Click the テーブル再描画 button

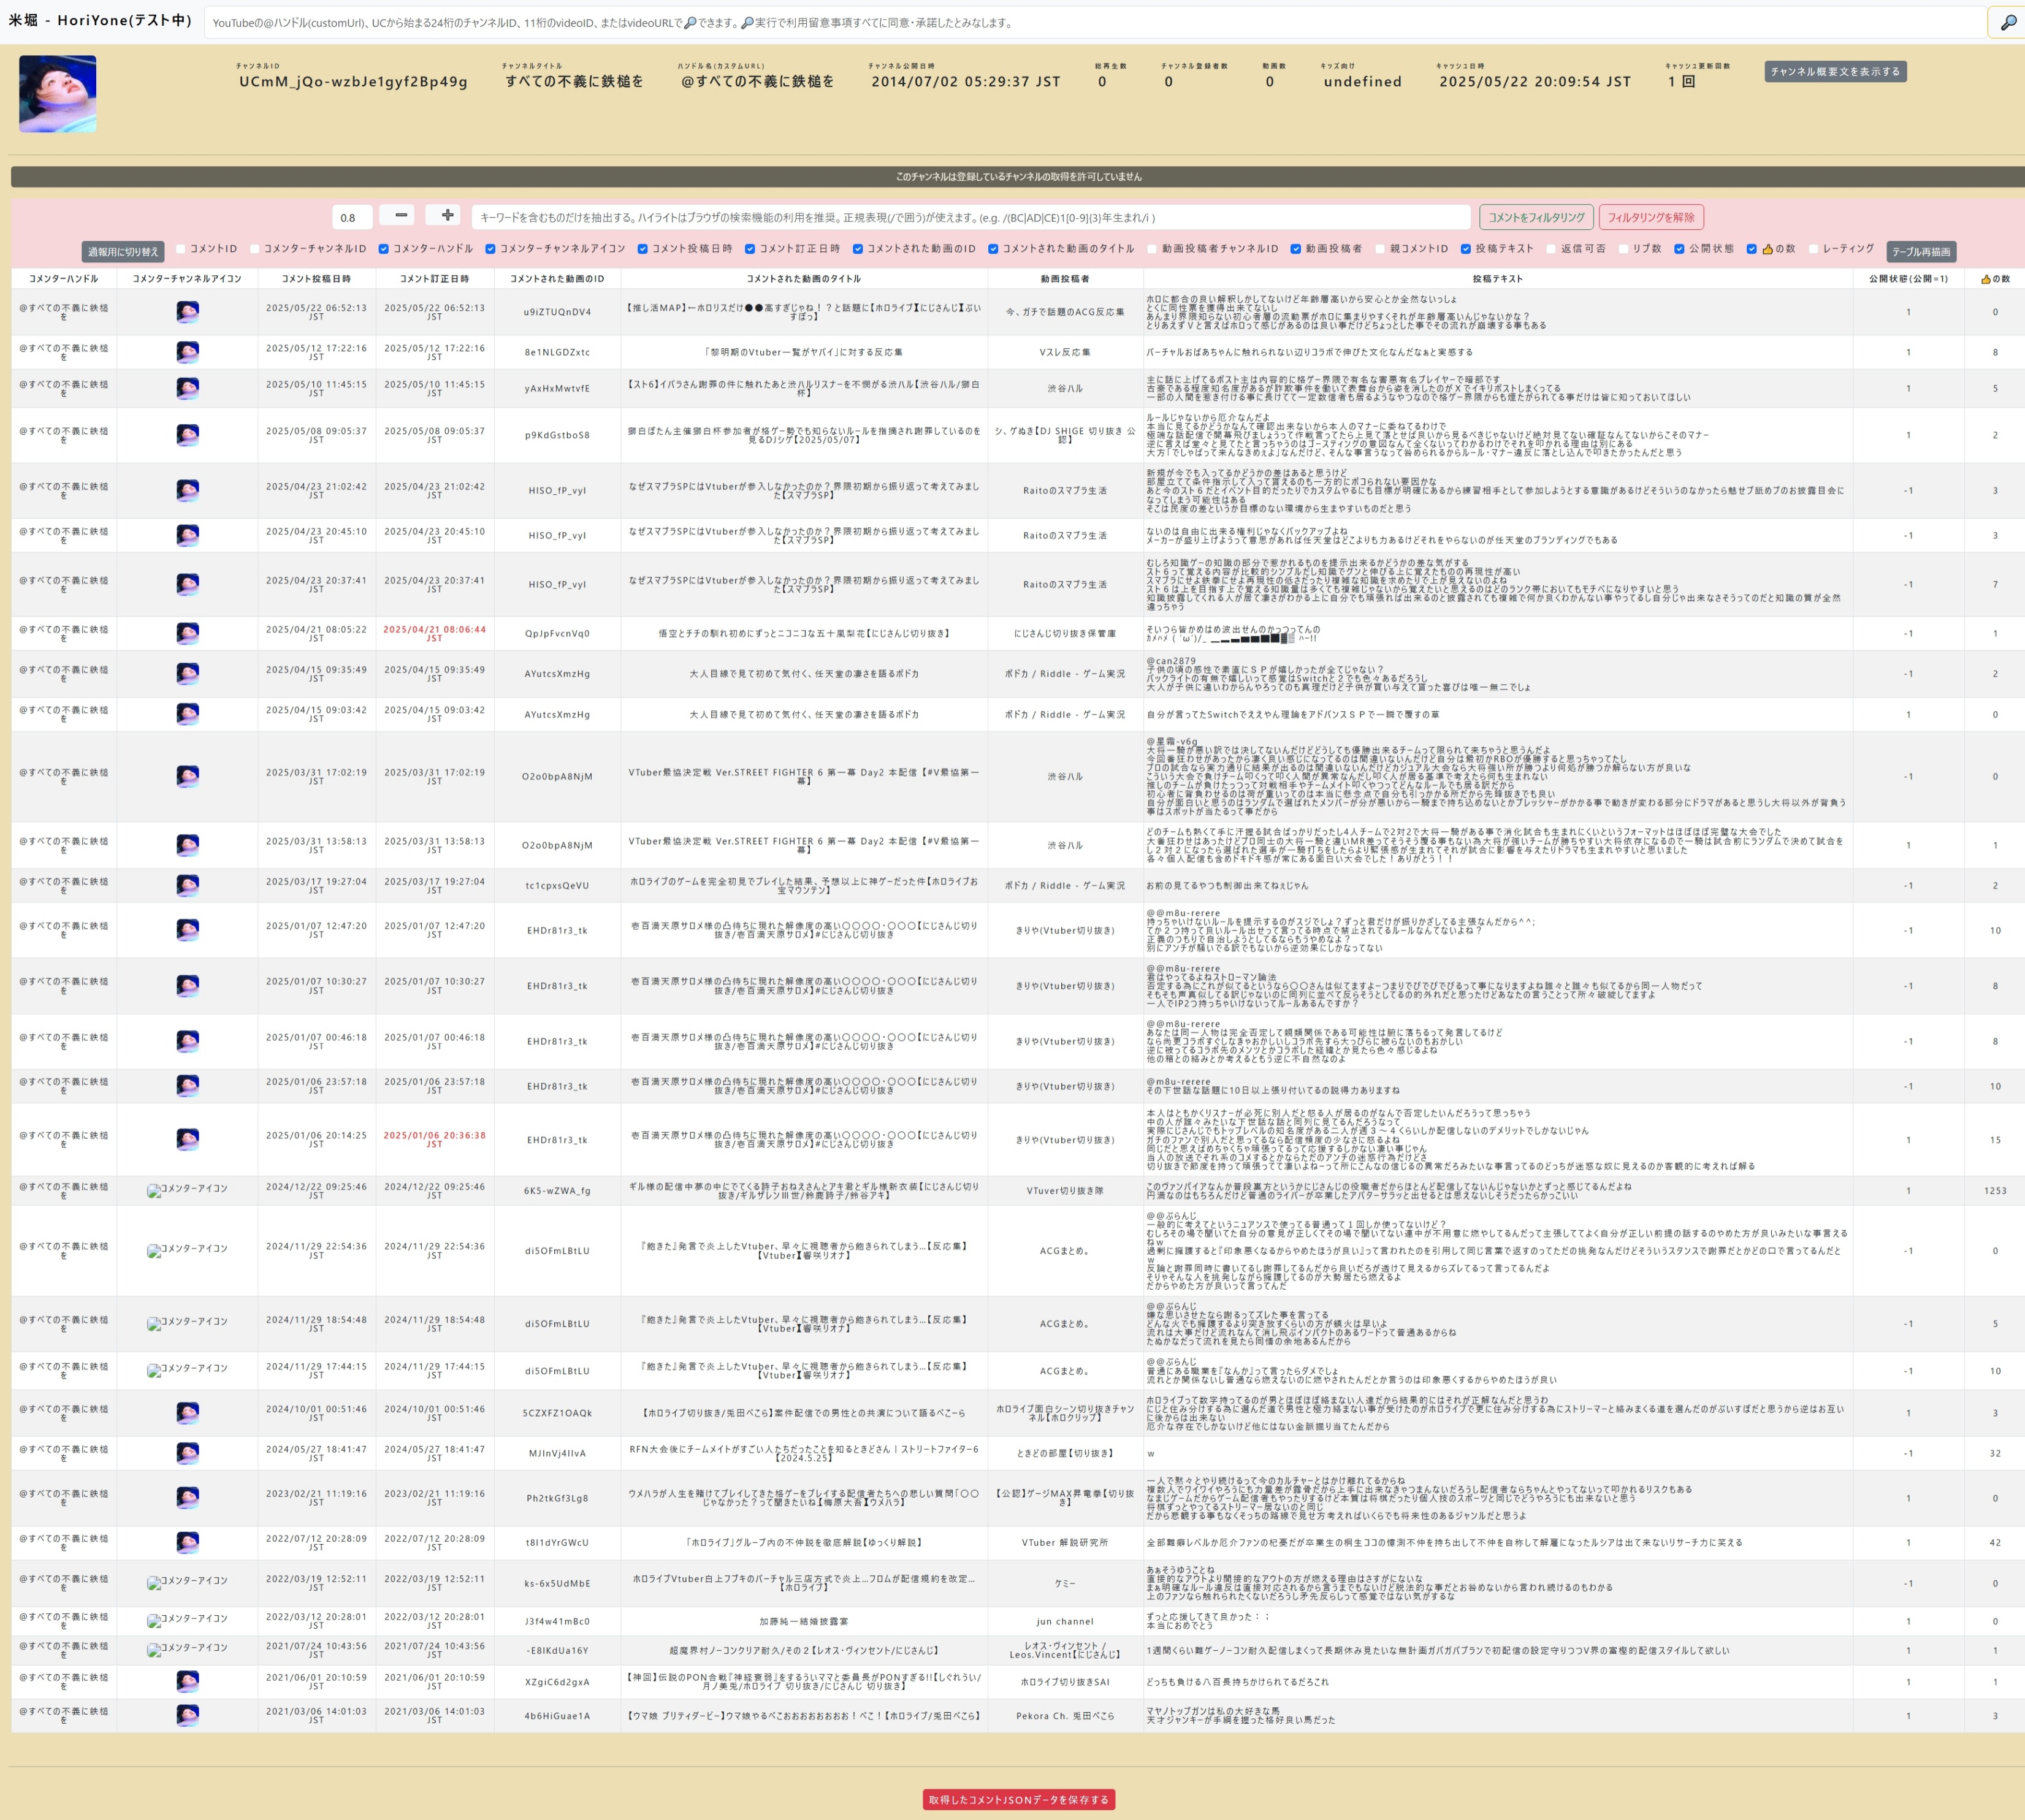[x=1921, y=252]
